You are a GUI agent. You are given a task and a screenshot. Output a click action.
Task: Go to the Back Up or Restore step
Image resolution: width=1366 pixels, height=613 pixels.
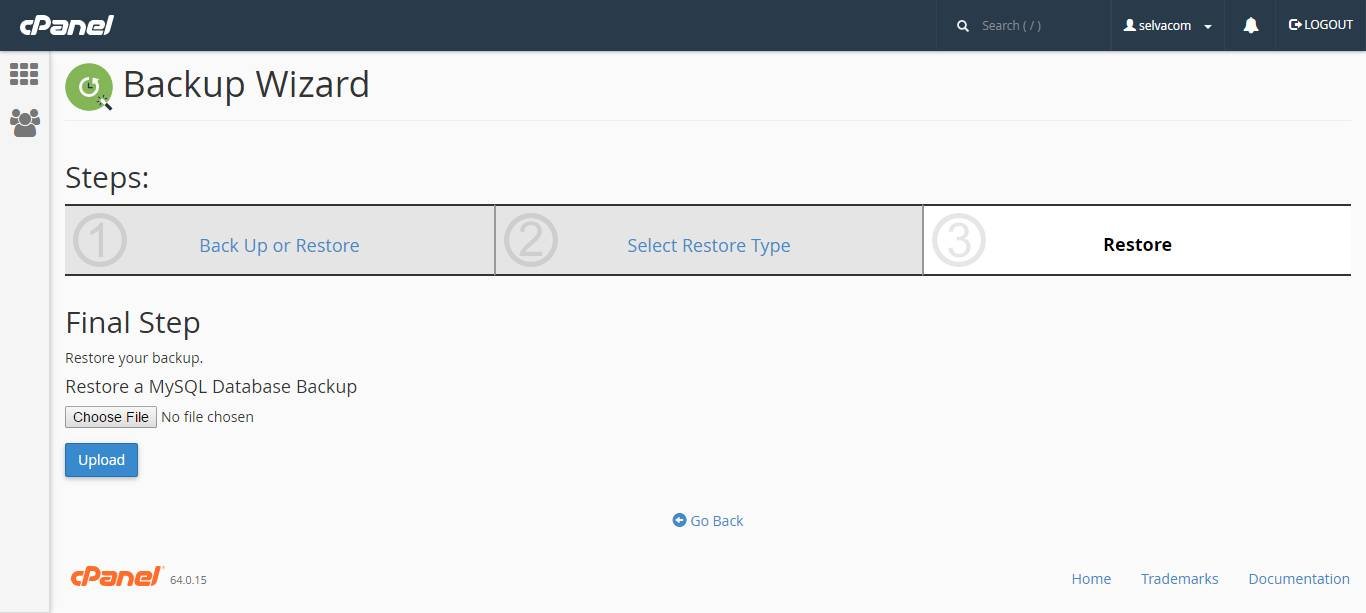click(279, 245)
